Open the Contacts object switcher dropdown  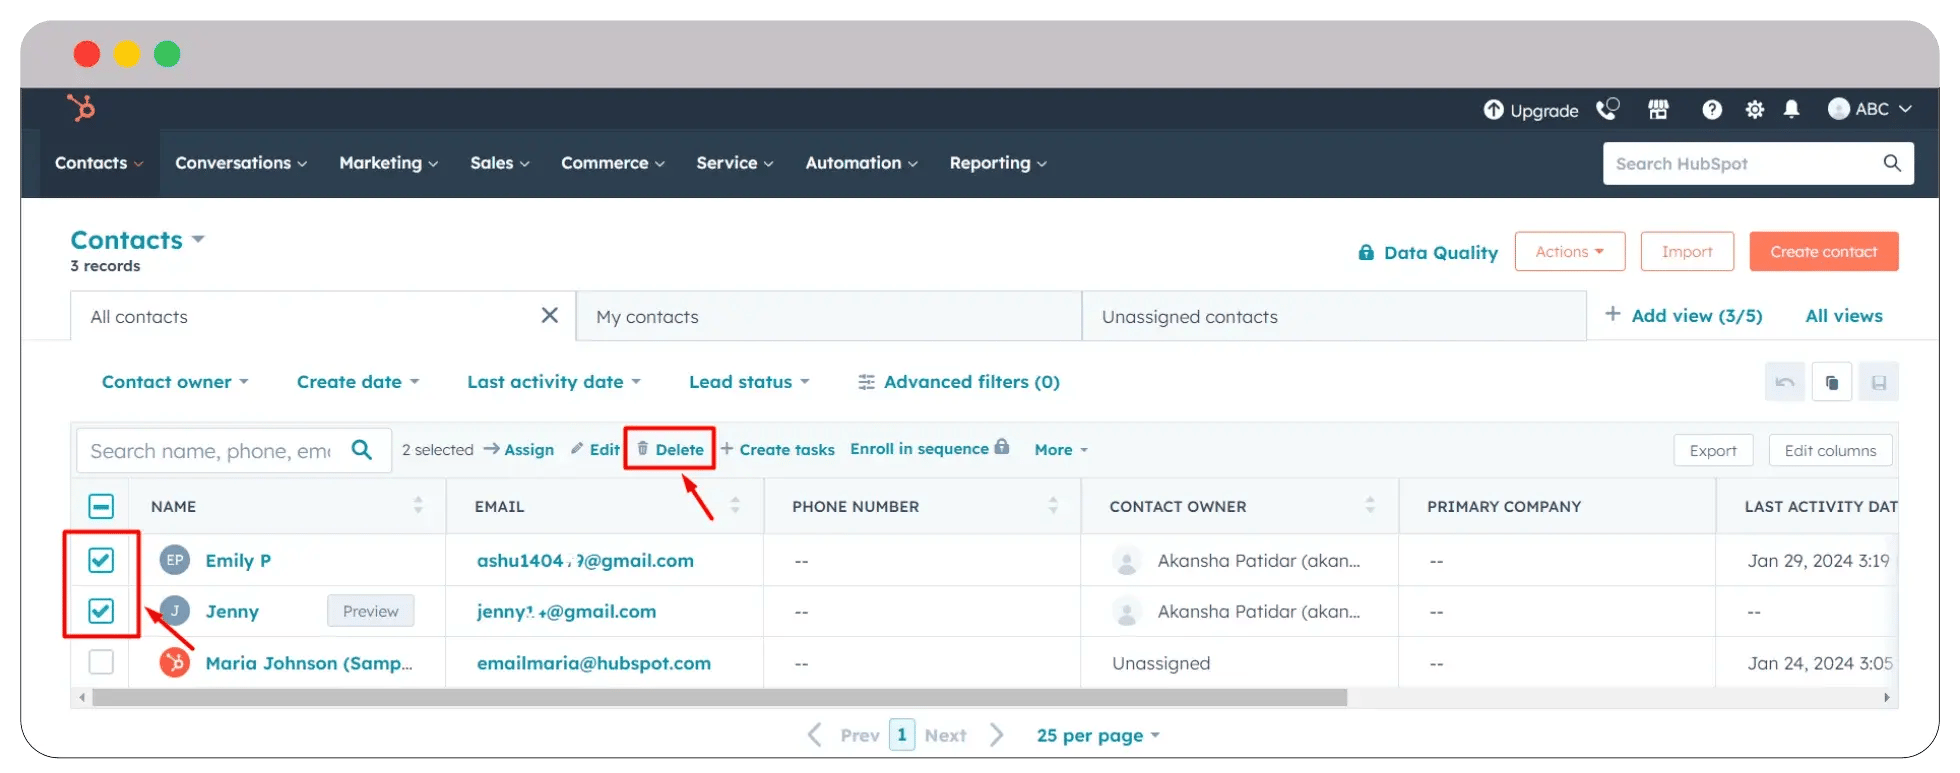(138, 240)
